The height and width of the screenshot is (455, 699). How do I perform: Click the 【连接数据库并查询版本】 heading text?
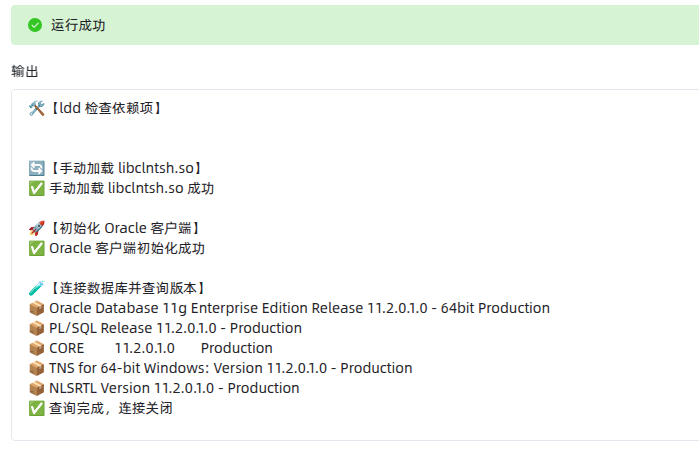pyautogui.click(x=127, y=288)
